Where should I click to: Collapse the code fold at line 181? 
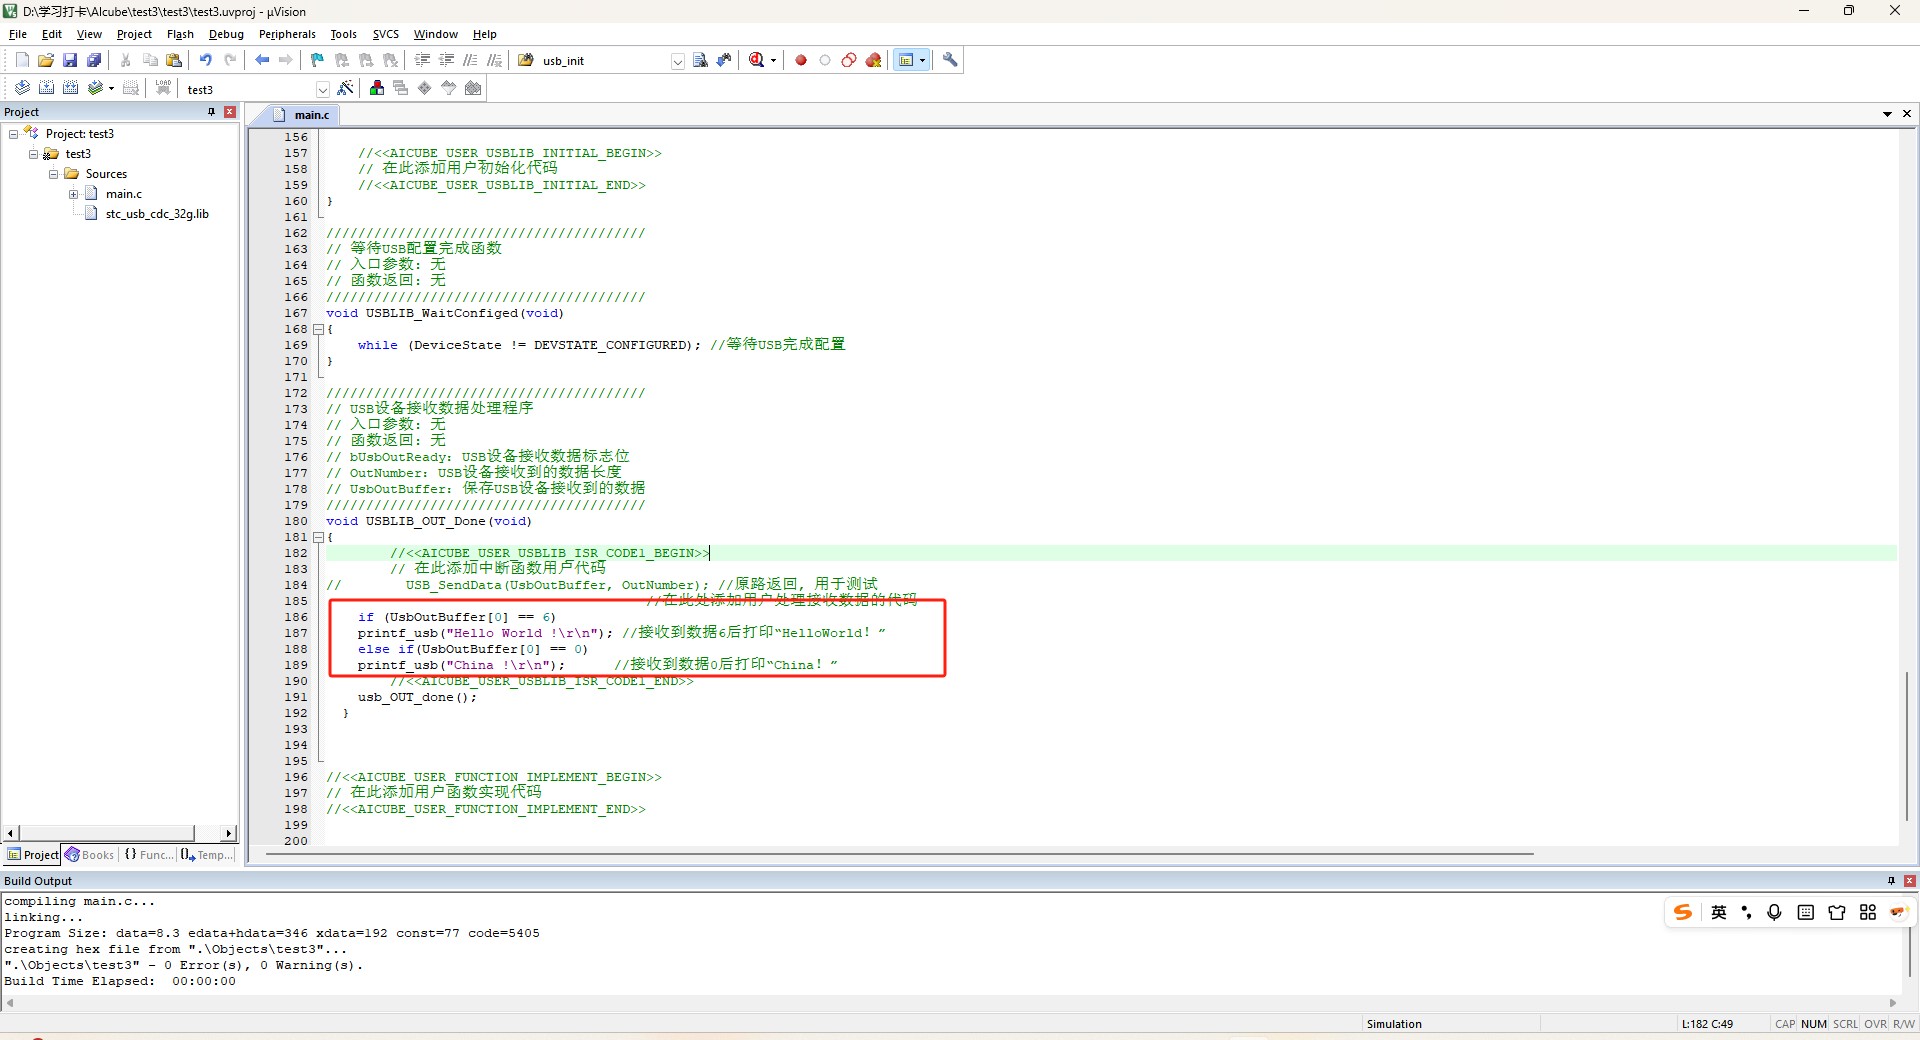(x=318, y=537)
